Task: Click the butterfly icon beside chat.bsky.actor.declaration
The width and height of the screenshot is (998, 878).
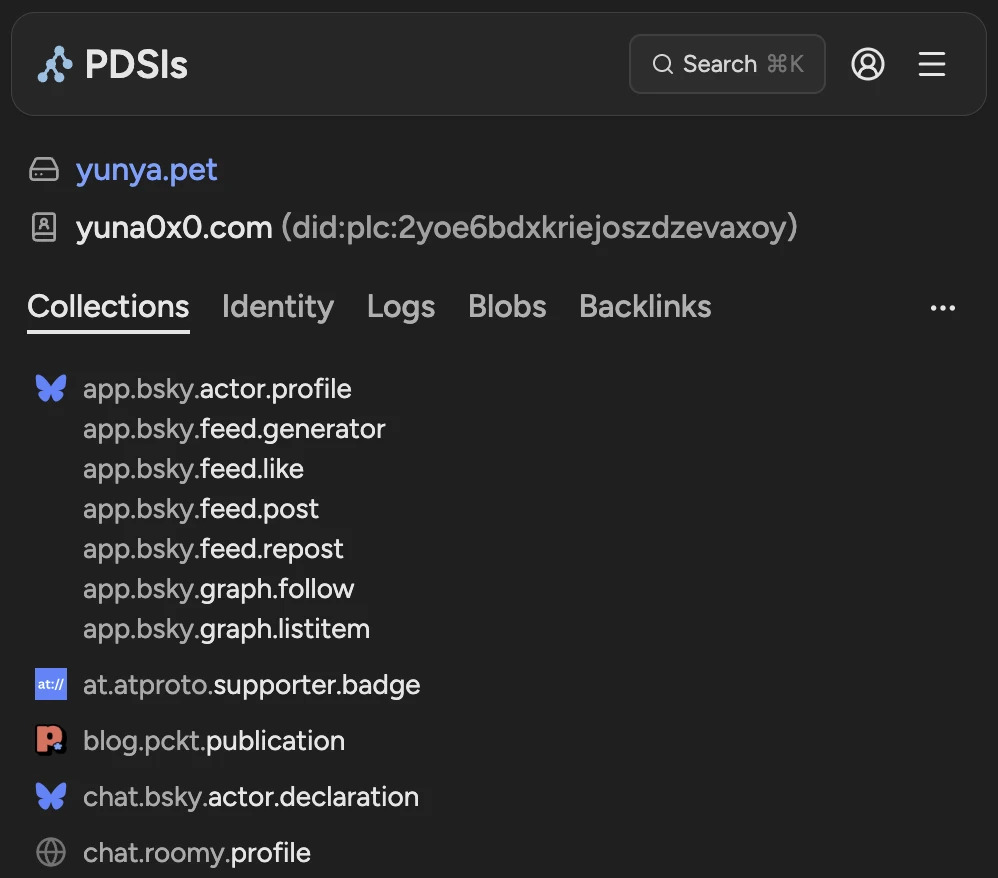Action: 50,797
